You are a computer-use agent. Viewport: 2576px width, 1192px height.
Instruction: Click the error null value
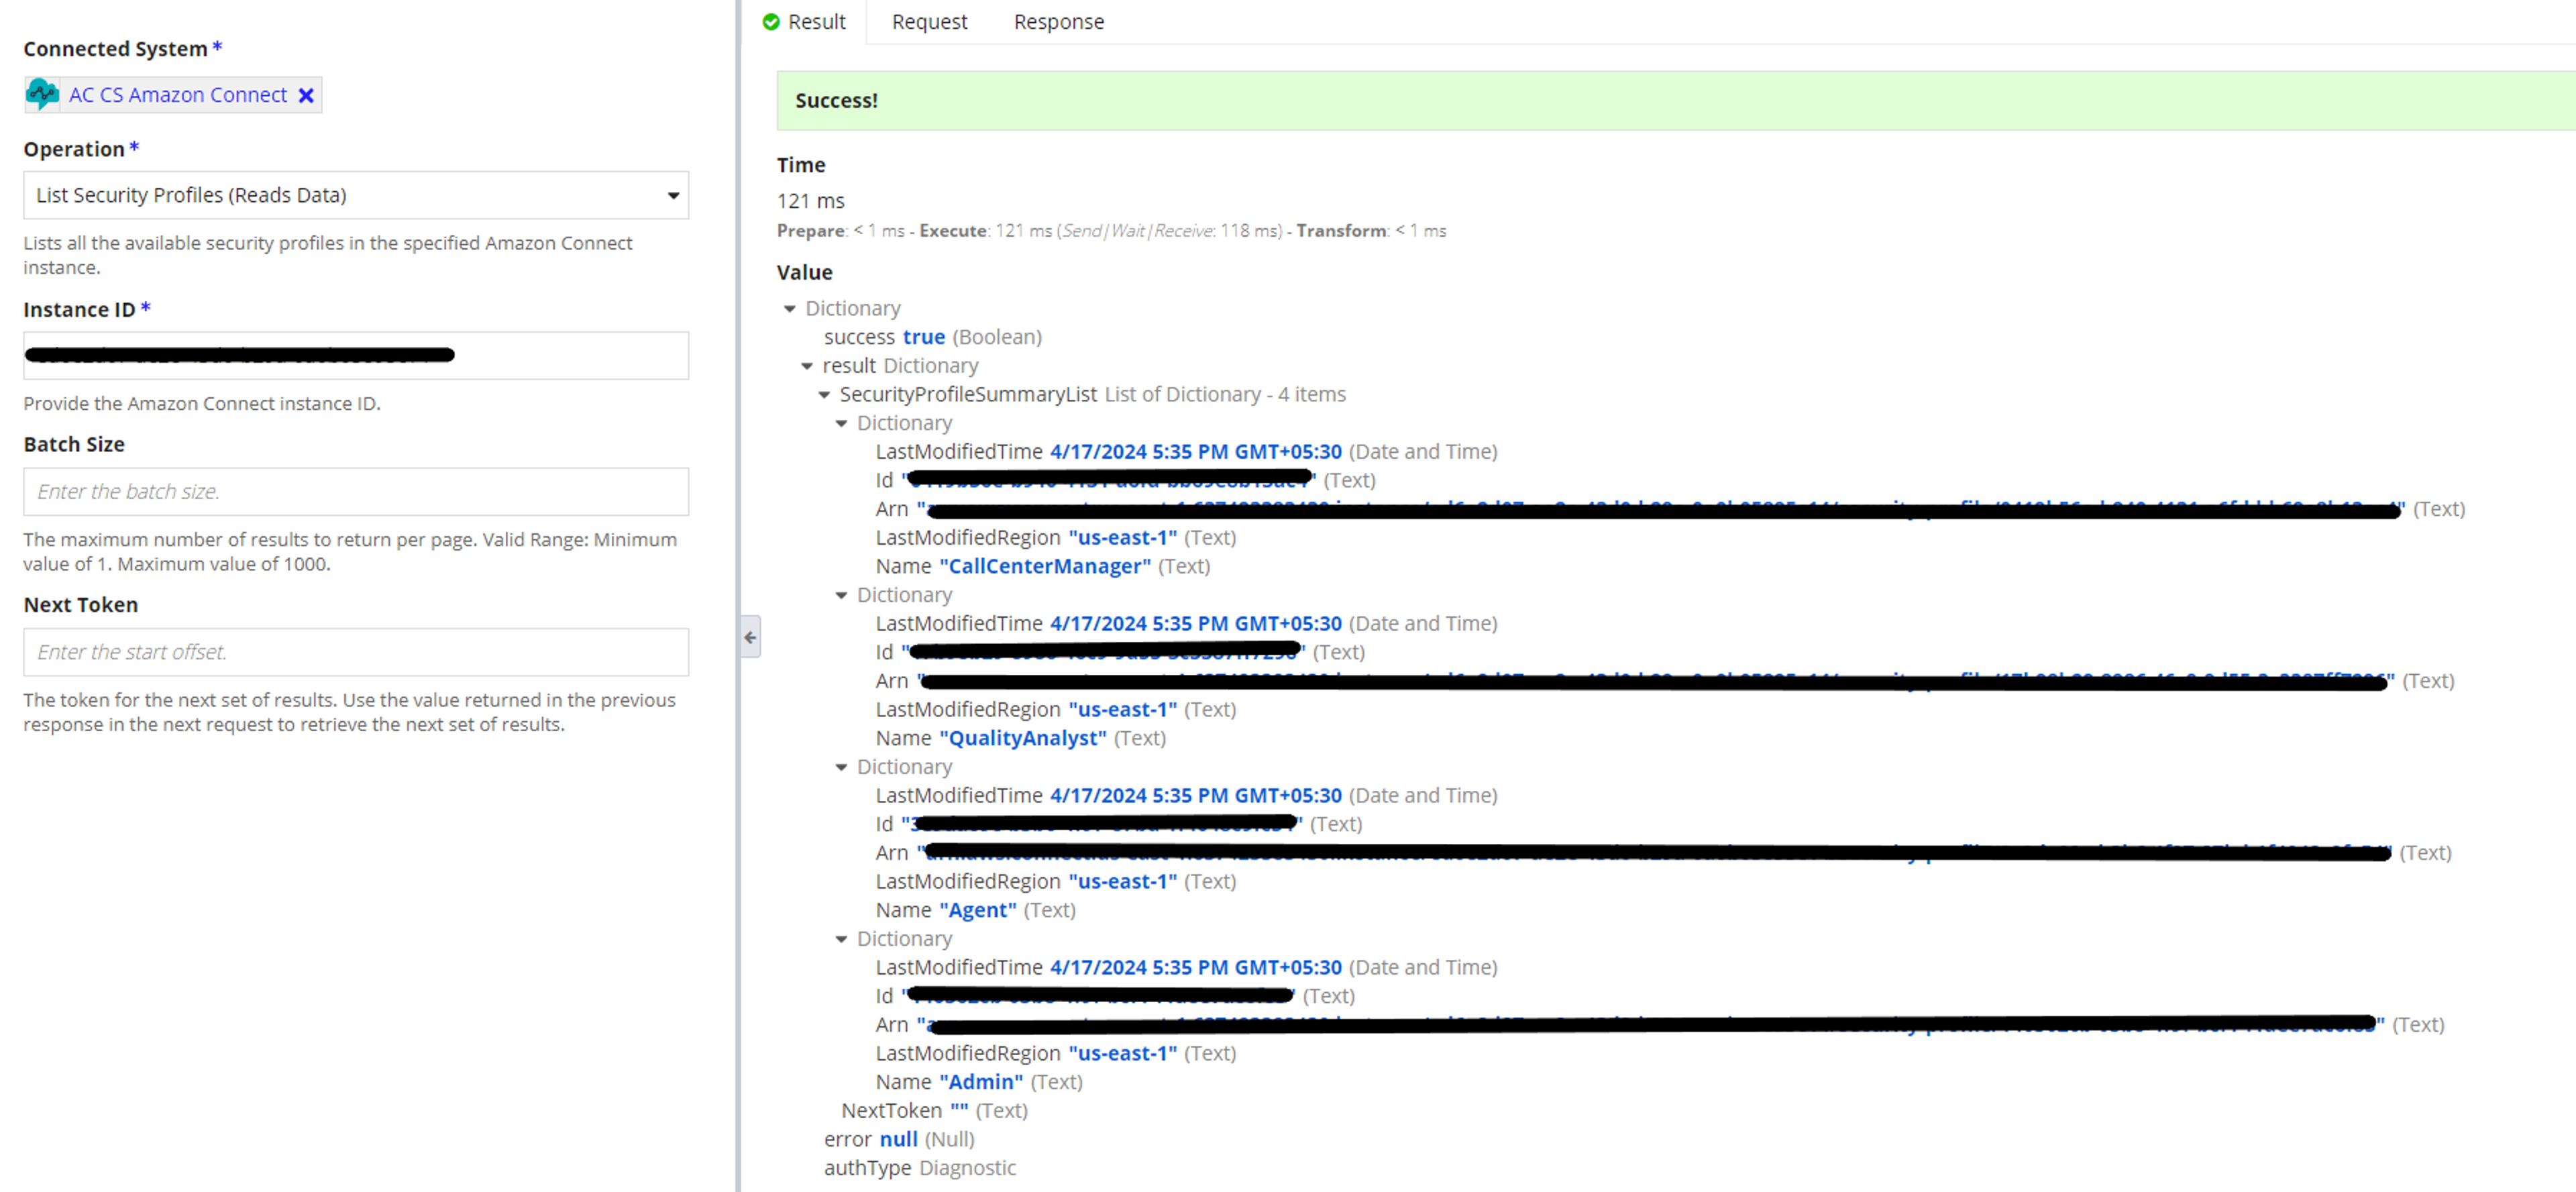tap(898, 1140)
